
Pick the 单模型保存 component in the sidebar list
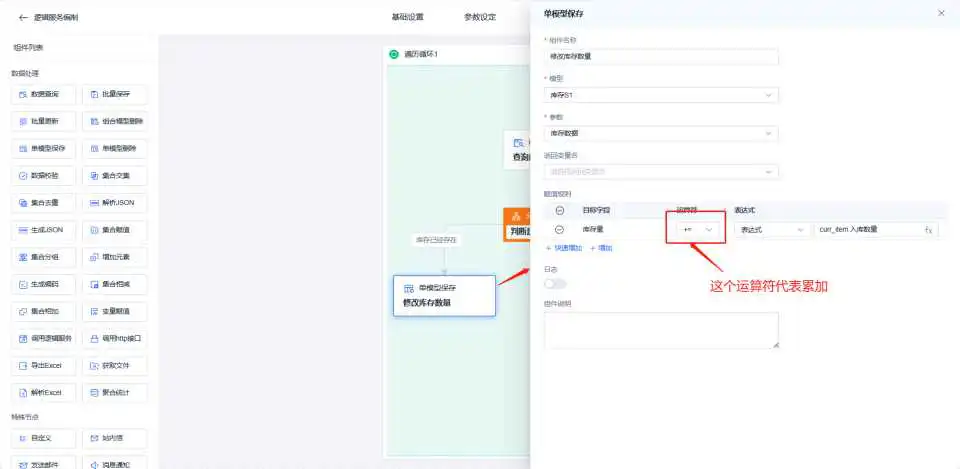43,148
